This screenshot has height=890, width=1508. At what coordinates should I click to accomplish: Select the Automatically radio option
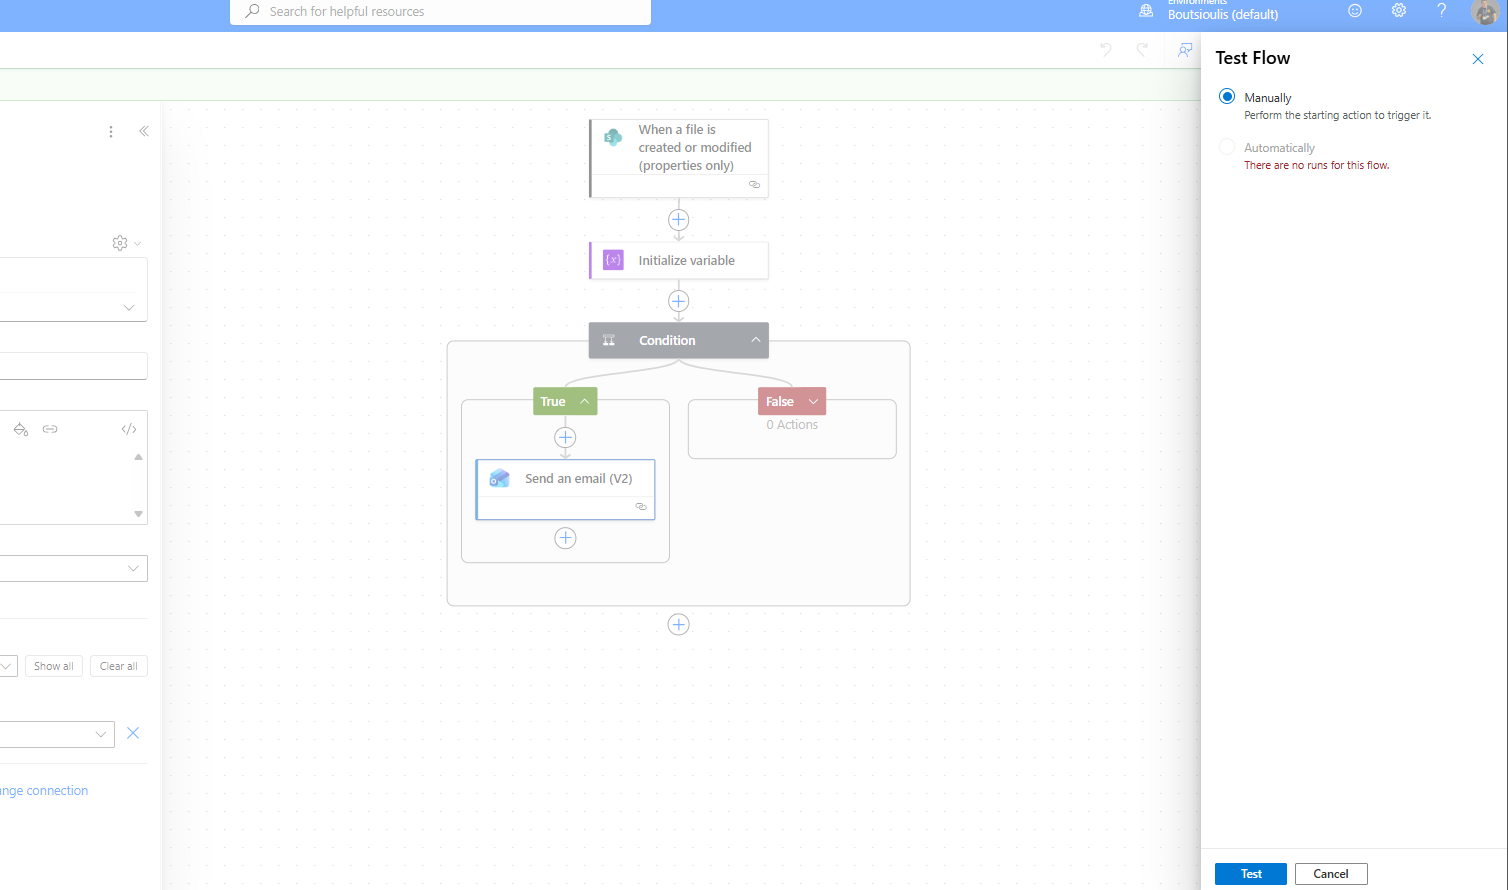click(x=1227, y=147)
